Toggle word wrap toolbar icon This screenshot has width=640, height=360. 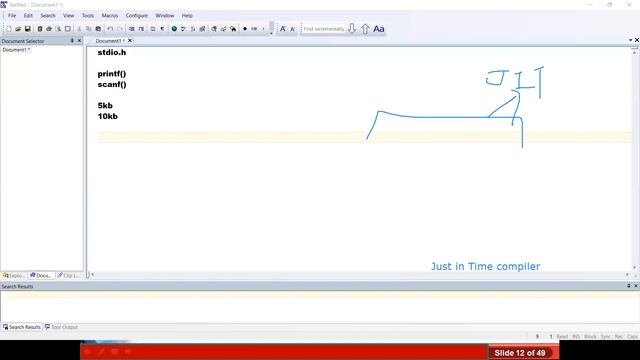tap(153, 29)
